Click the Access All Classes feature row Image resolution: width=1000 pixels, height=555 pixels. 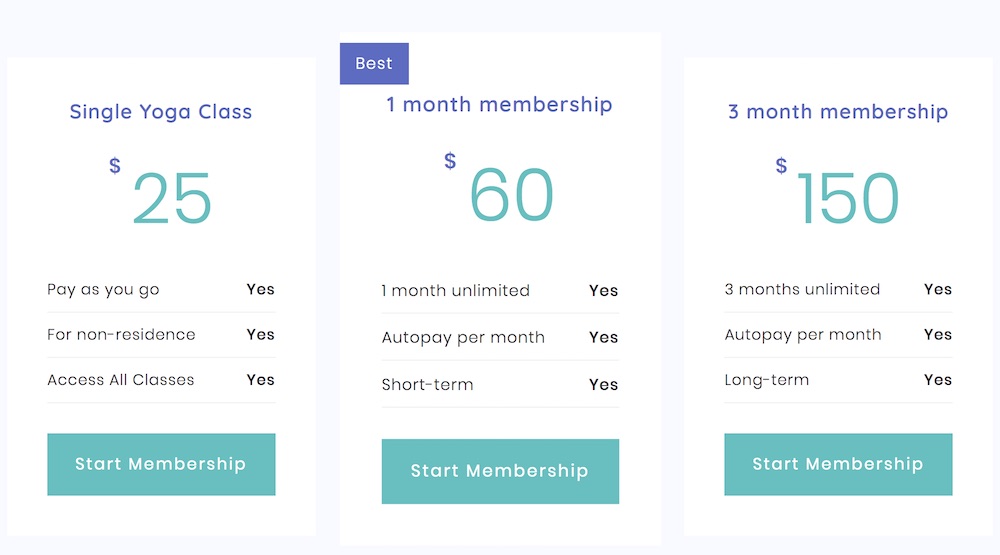click(x=161, y=380)
